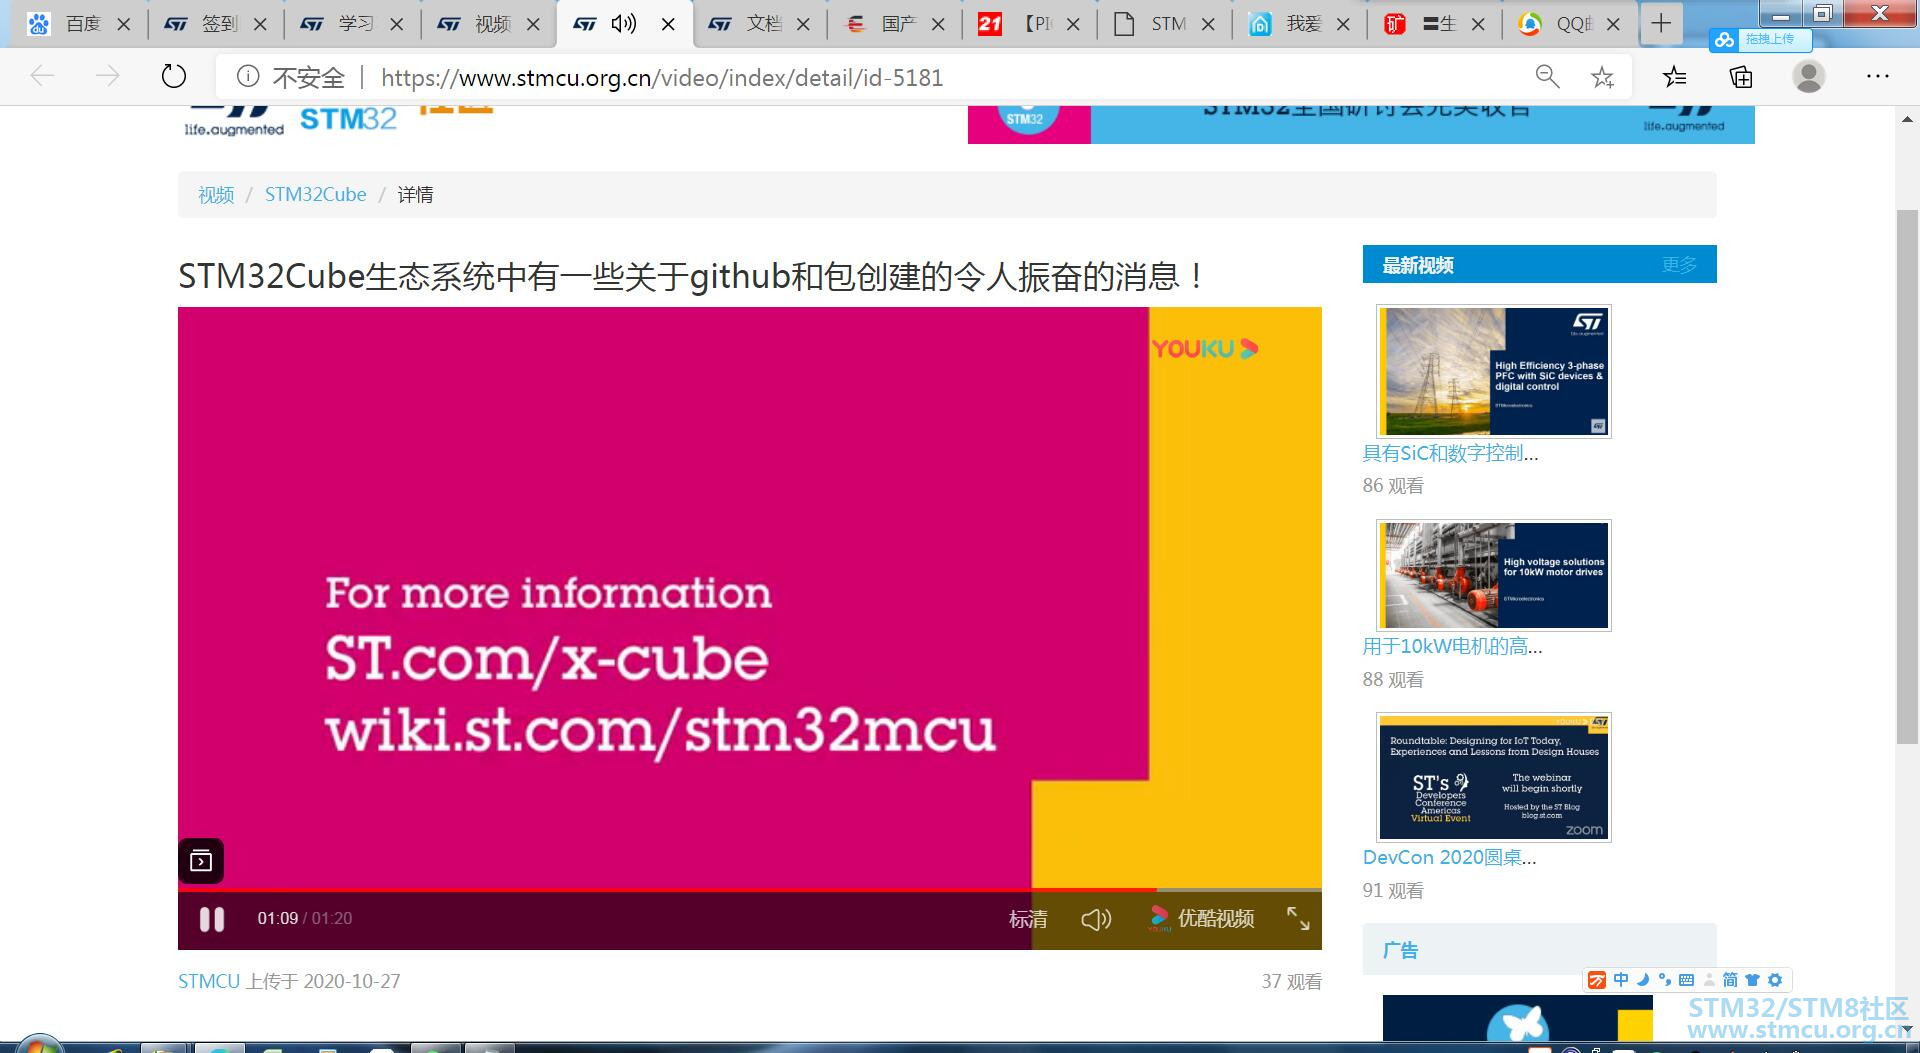The image size is (1920, 1053).
Task: Toggle fullscreen for the video player
Action: click(x=1298, y=918)
